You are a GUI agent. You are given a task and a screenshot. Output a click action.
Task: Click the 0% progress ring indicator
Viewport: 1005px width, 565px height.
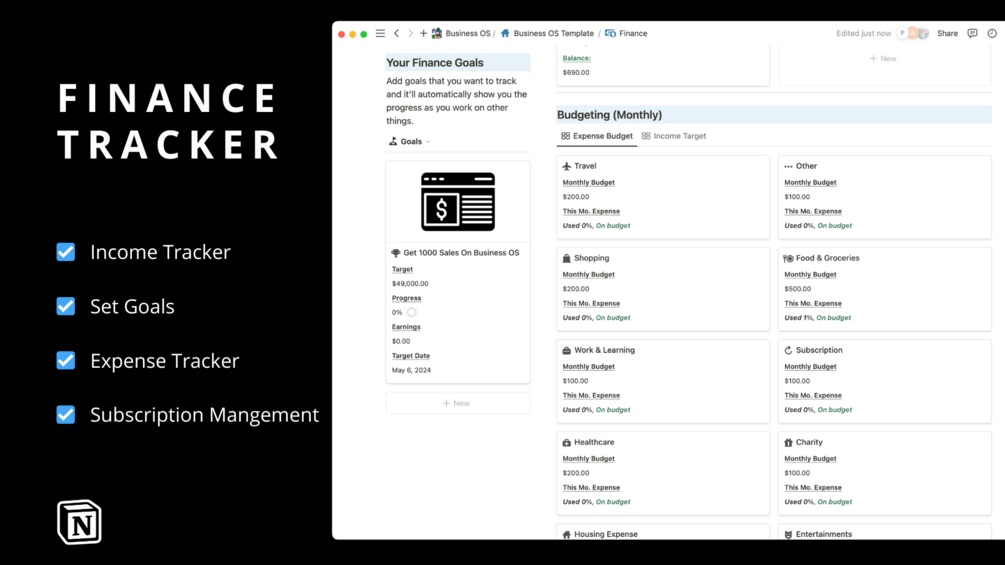[411, 313]
